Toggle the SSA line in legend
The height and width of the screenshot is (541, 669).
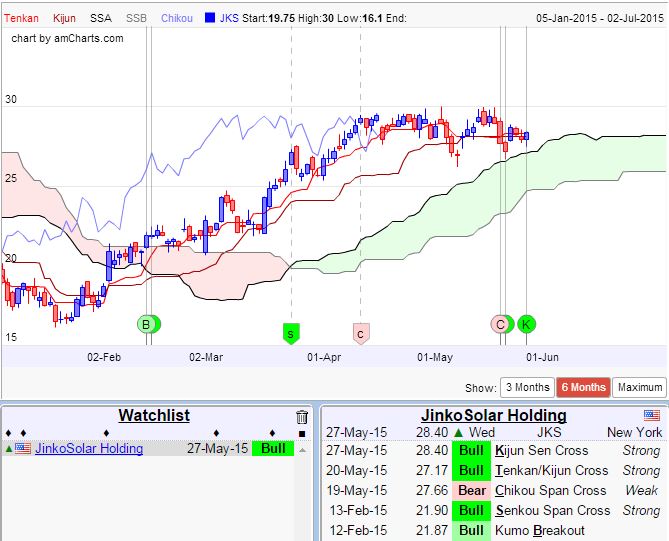pyautogui.click(x=101, y=18)
